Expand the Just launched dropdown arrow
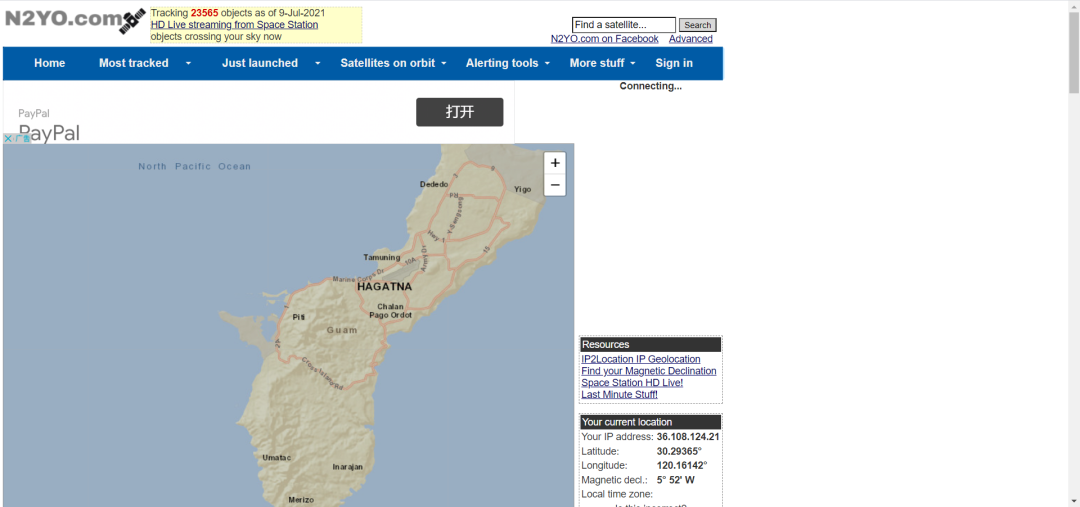 pos(318,63)
